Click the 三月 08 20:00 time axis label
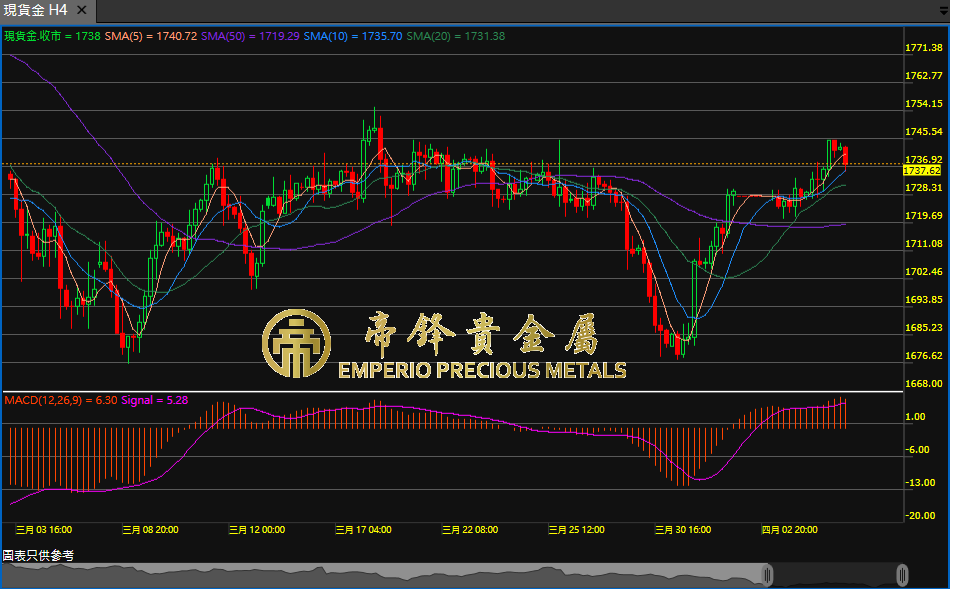956x589 pixels. pyautogui.click(x=151, y=530)
